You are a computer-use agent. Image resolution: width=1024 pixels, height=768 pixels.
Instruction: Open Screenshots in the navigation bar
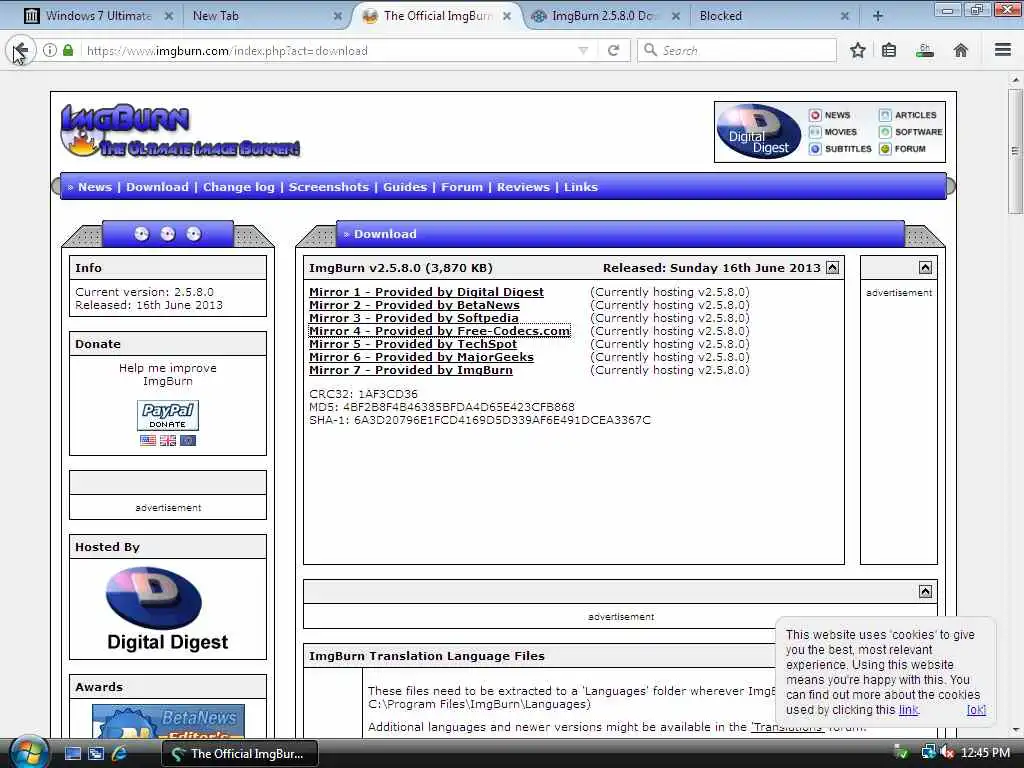click(x=328, y=187)
